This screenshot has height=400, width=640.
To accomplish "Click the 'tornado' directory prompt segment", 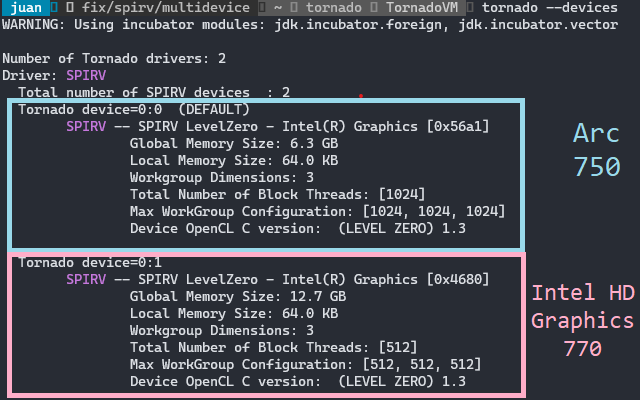I will pos(333,7).
